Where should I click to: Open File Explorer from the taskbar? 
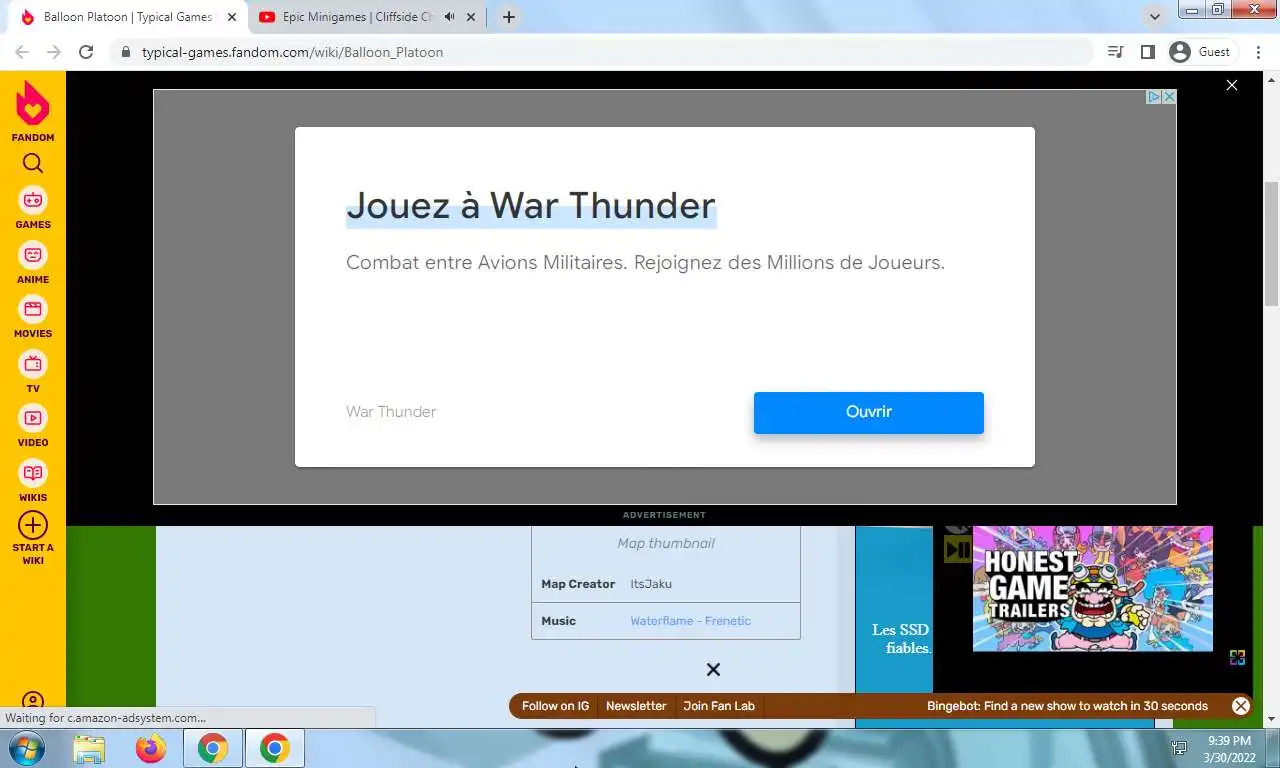click(89, 748)
